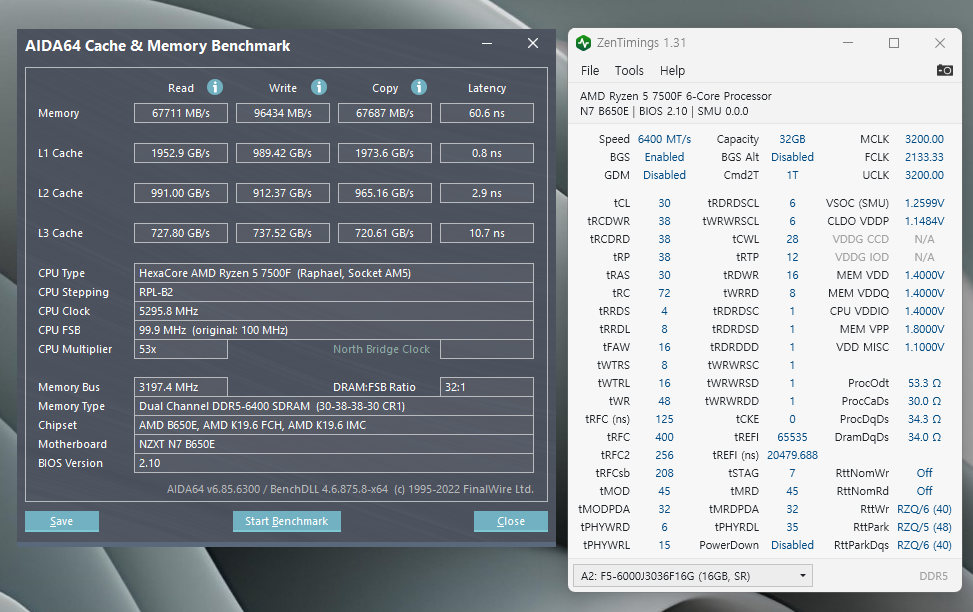Click the CPU Type field HexaCore AMD Ryzen

pos(334,273)
